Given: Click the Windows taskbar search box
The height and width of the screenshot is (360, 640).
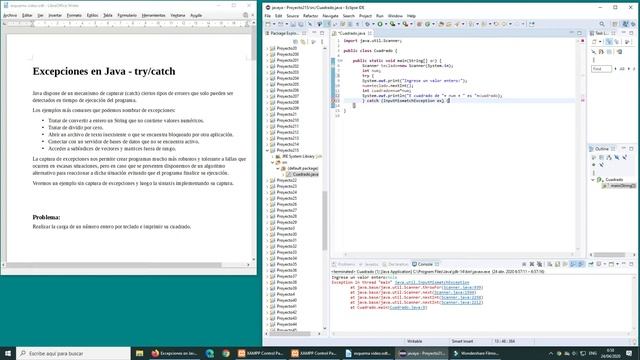Looking at the screenshot, I should (73, 353).
